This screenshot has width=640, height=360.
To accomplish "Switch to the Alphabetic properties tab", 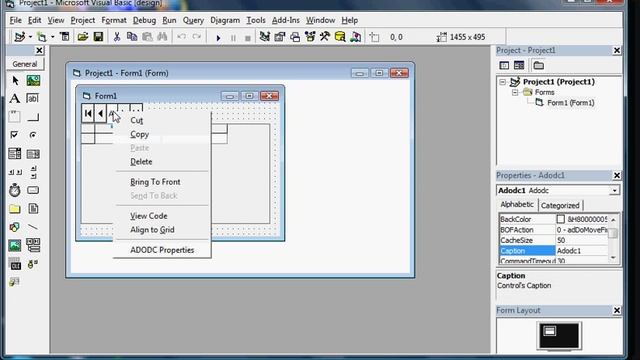I will click(517, 204).
